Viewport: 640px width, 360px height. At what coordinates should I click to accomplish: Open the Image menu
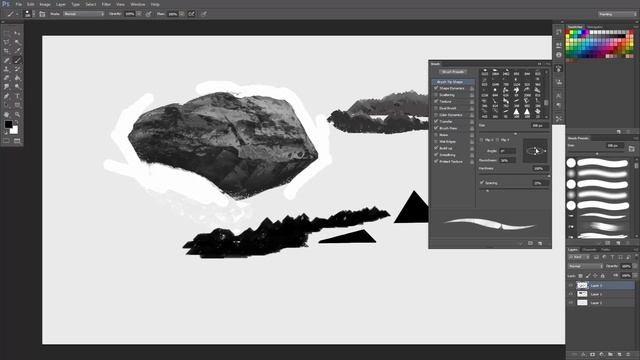point(45,4)
